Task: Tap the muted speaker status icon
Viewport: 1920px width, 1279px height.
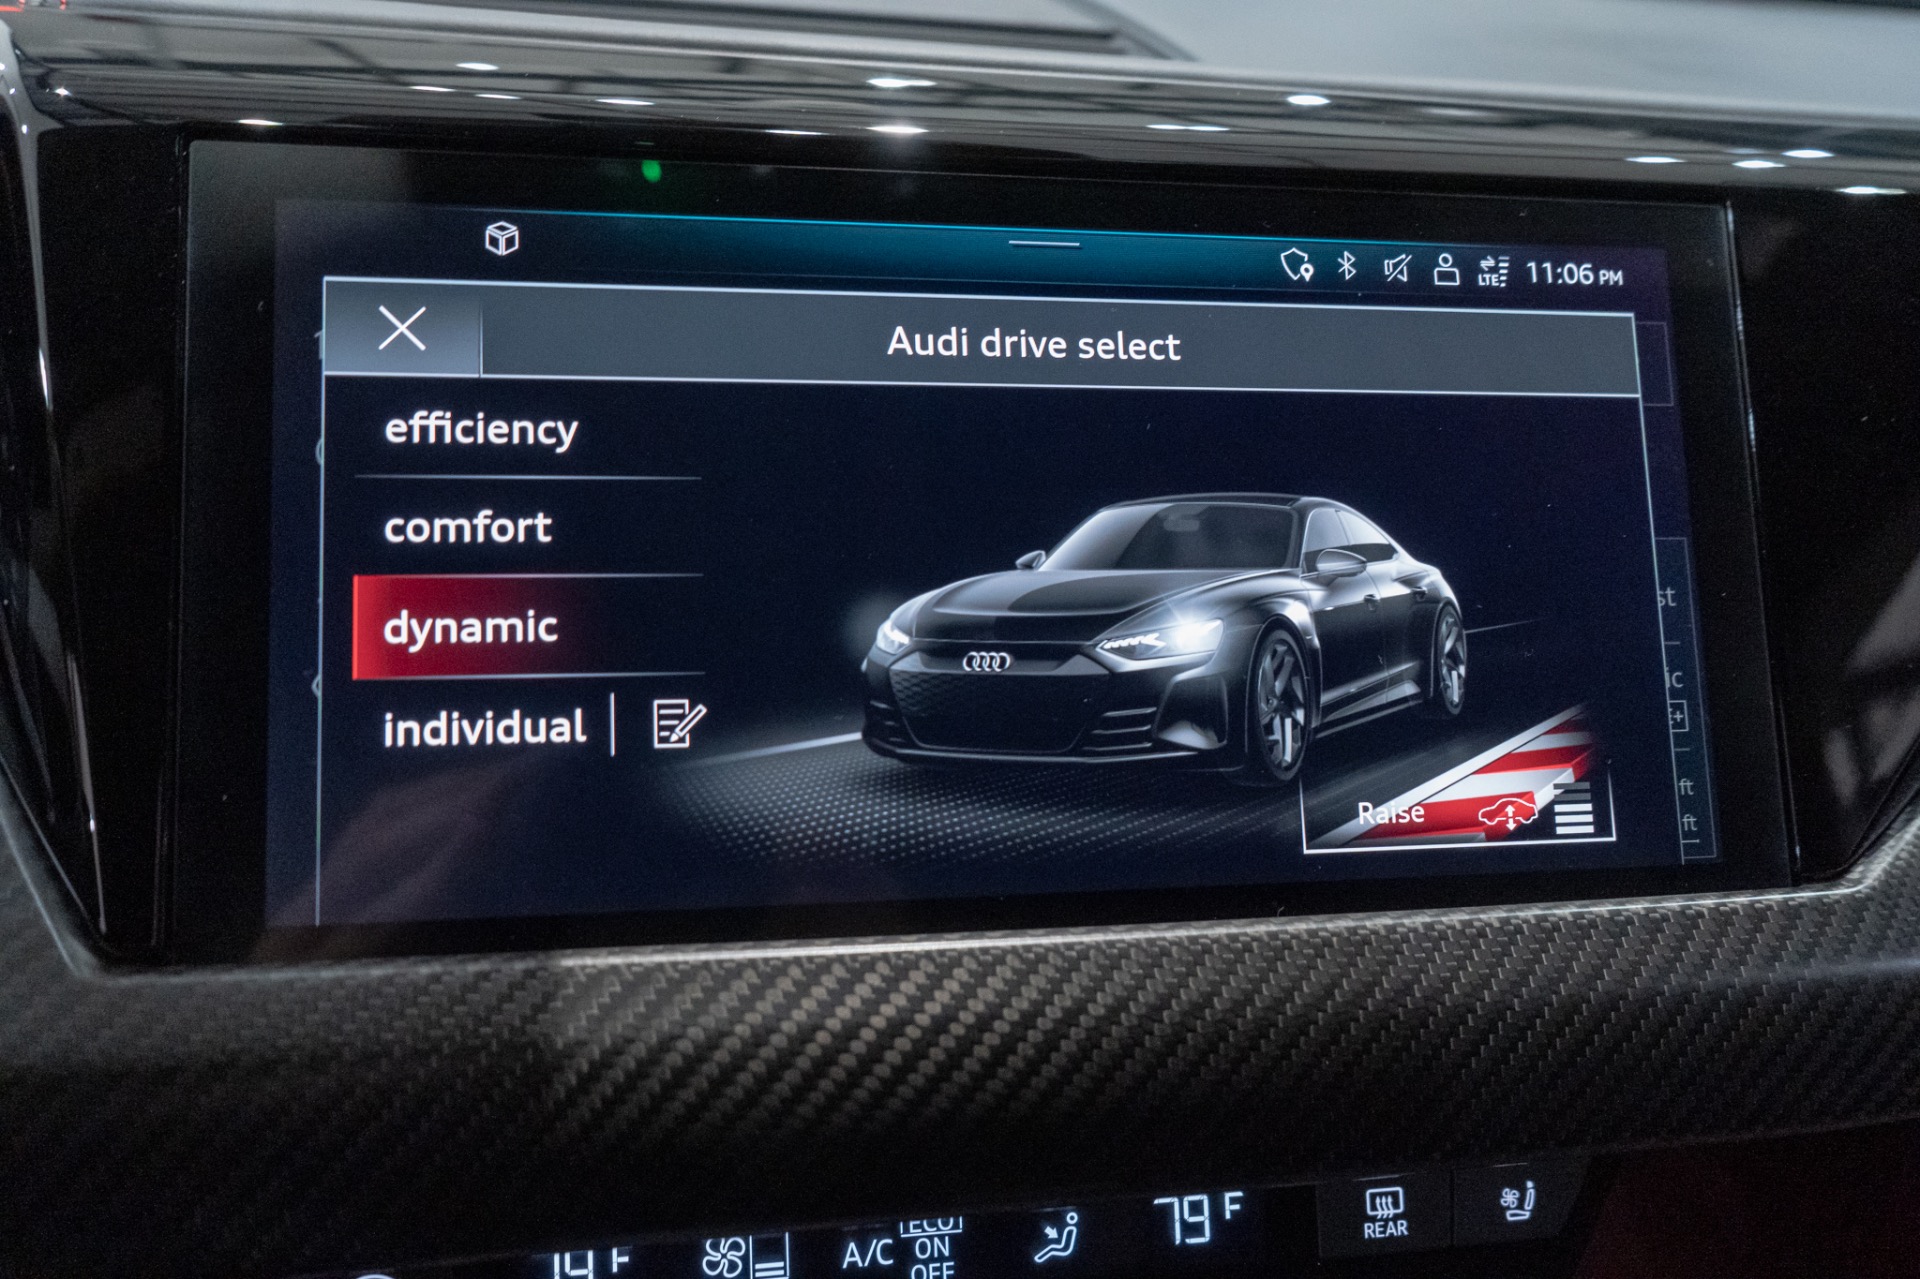Action: [1396, 268]
